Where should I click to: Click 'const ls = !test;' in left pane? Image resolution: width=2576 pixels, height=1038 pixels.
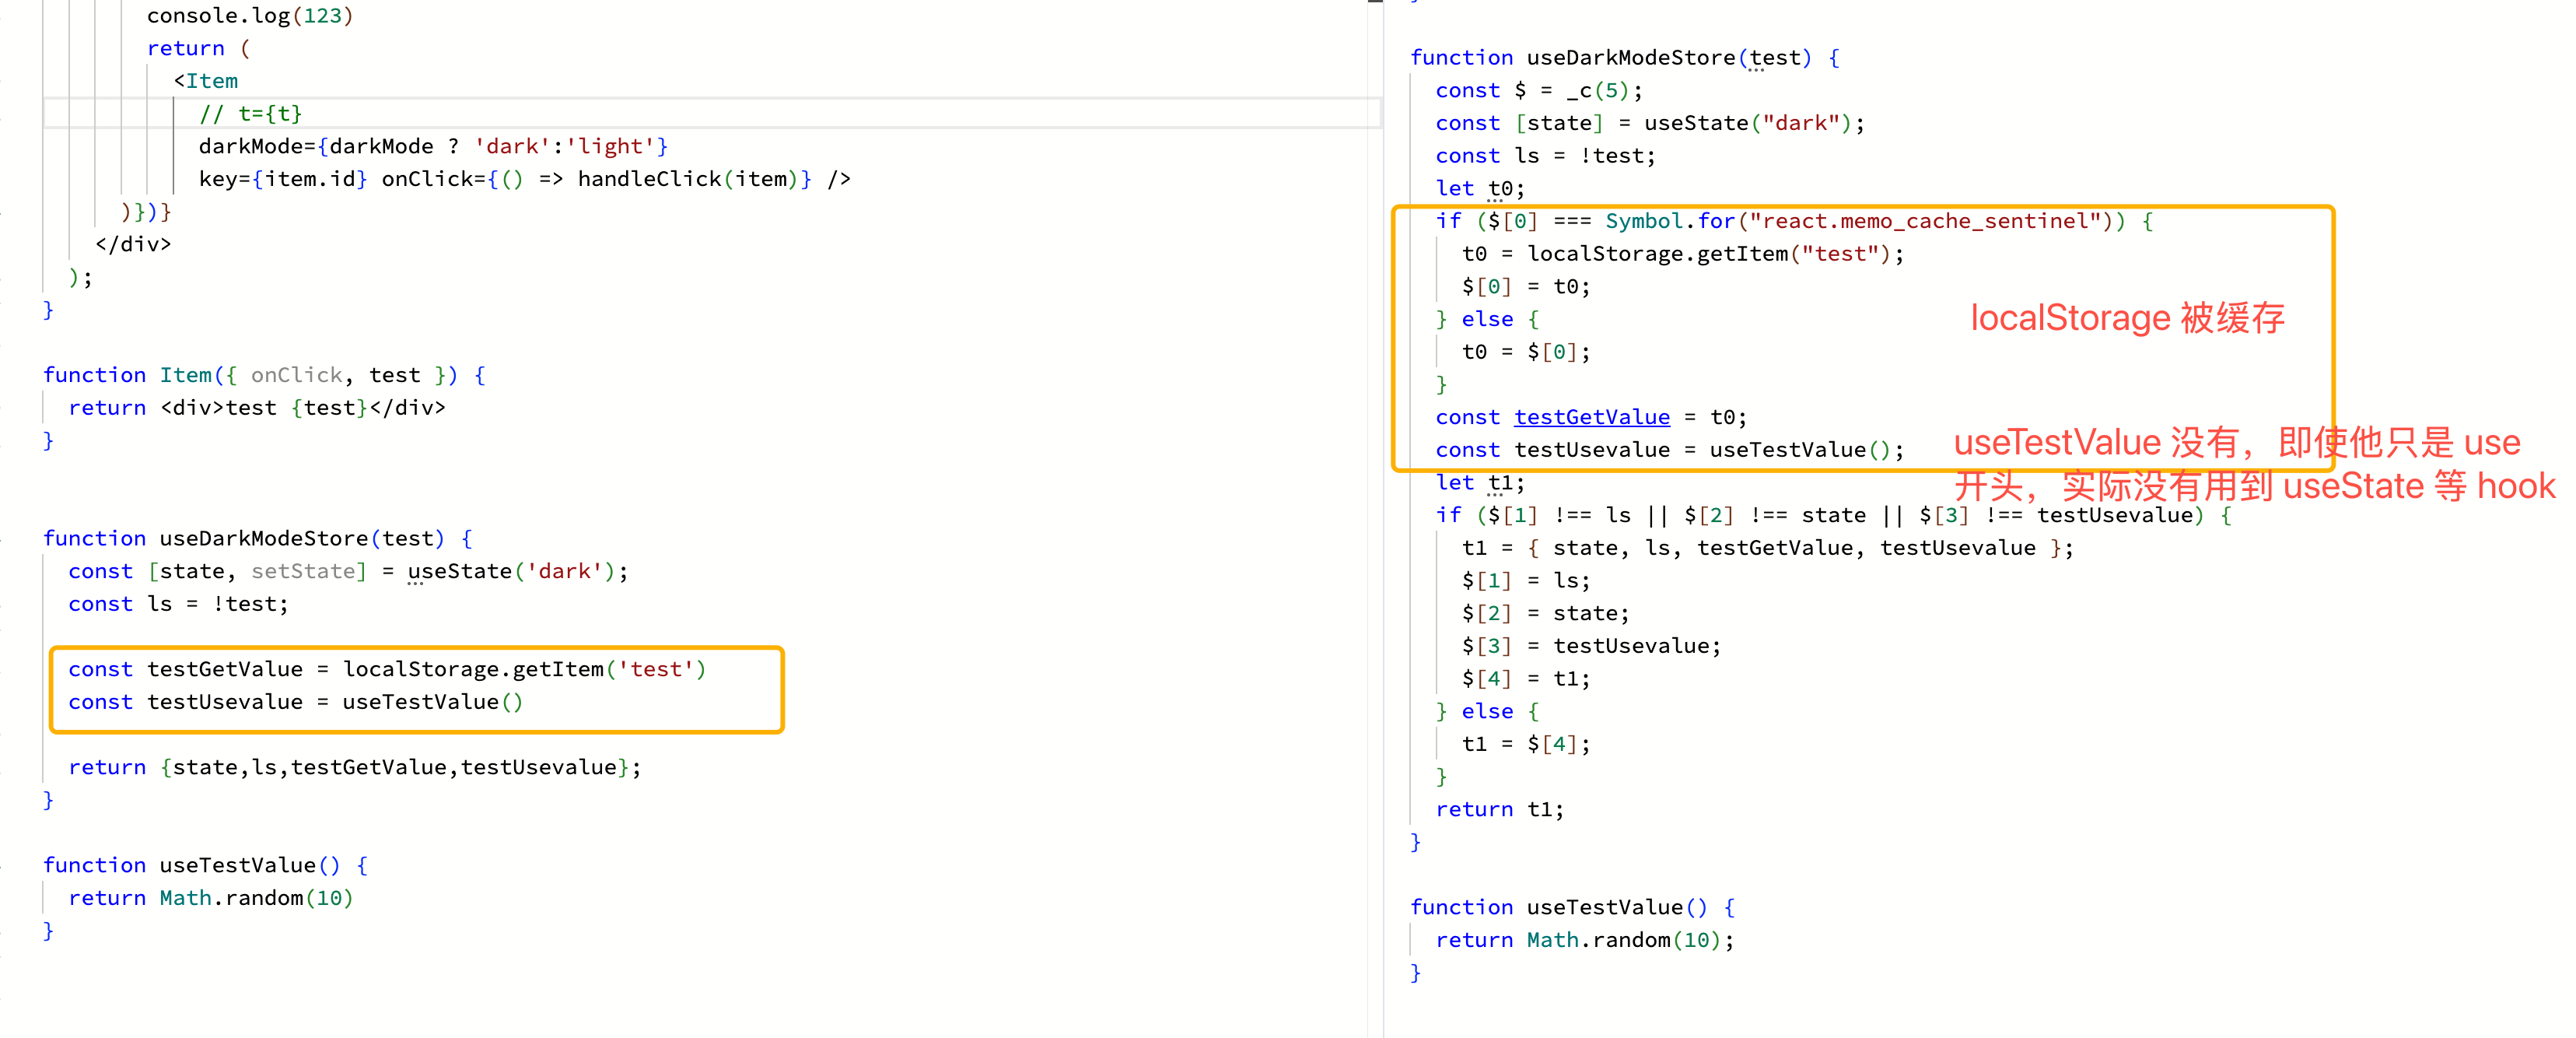tap(178, 604)
